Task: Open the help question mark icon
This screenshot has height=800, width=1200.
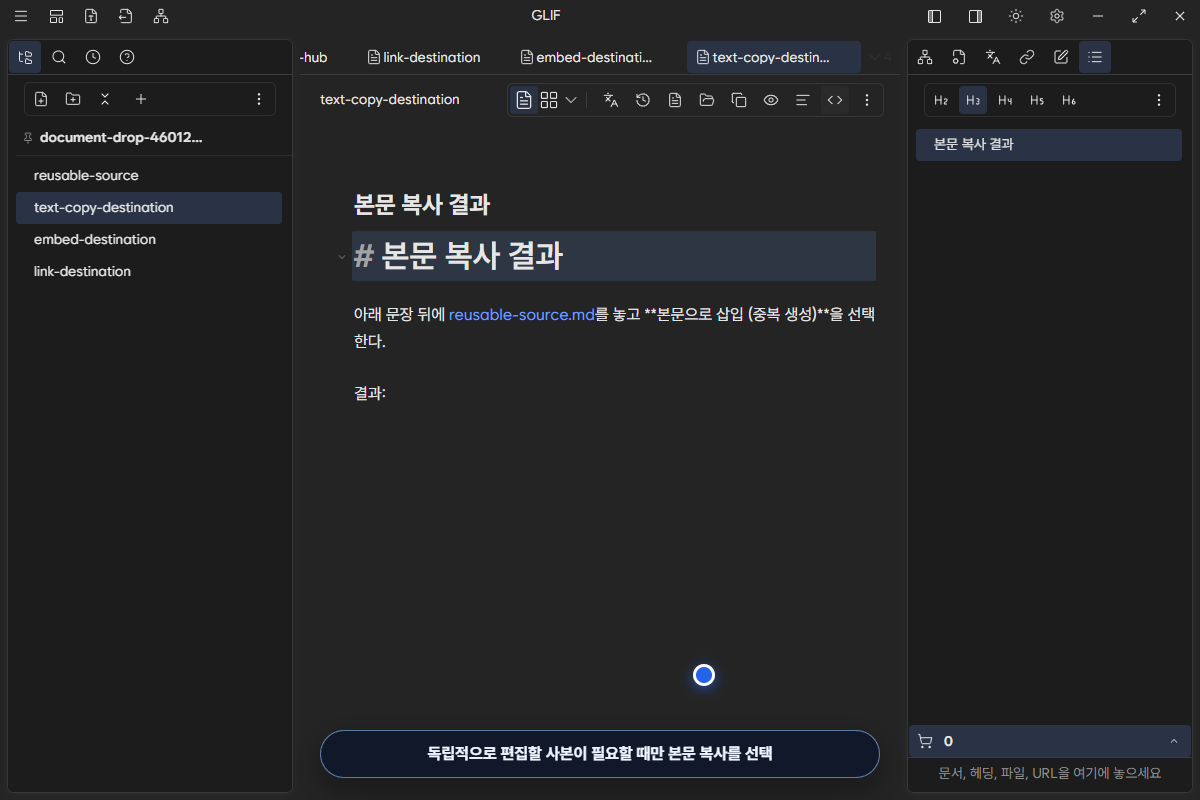Action: coord(127,57)
